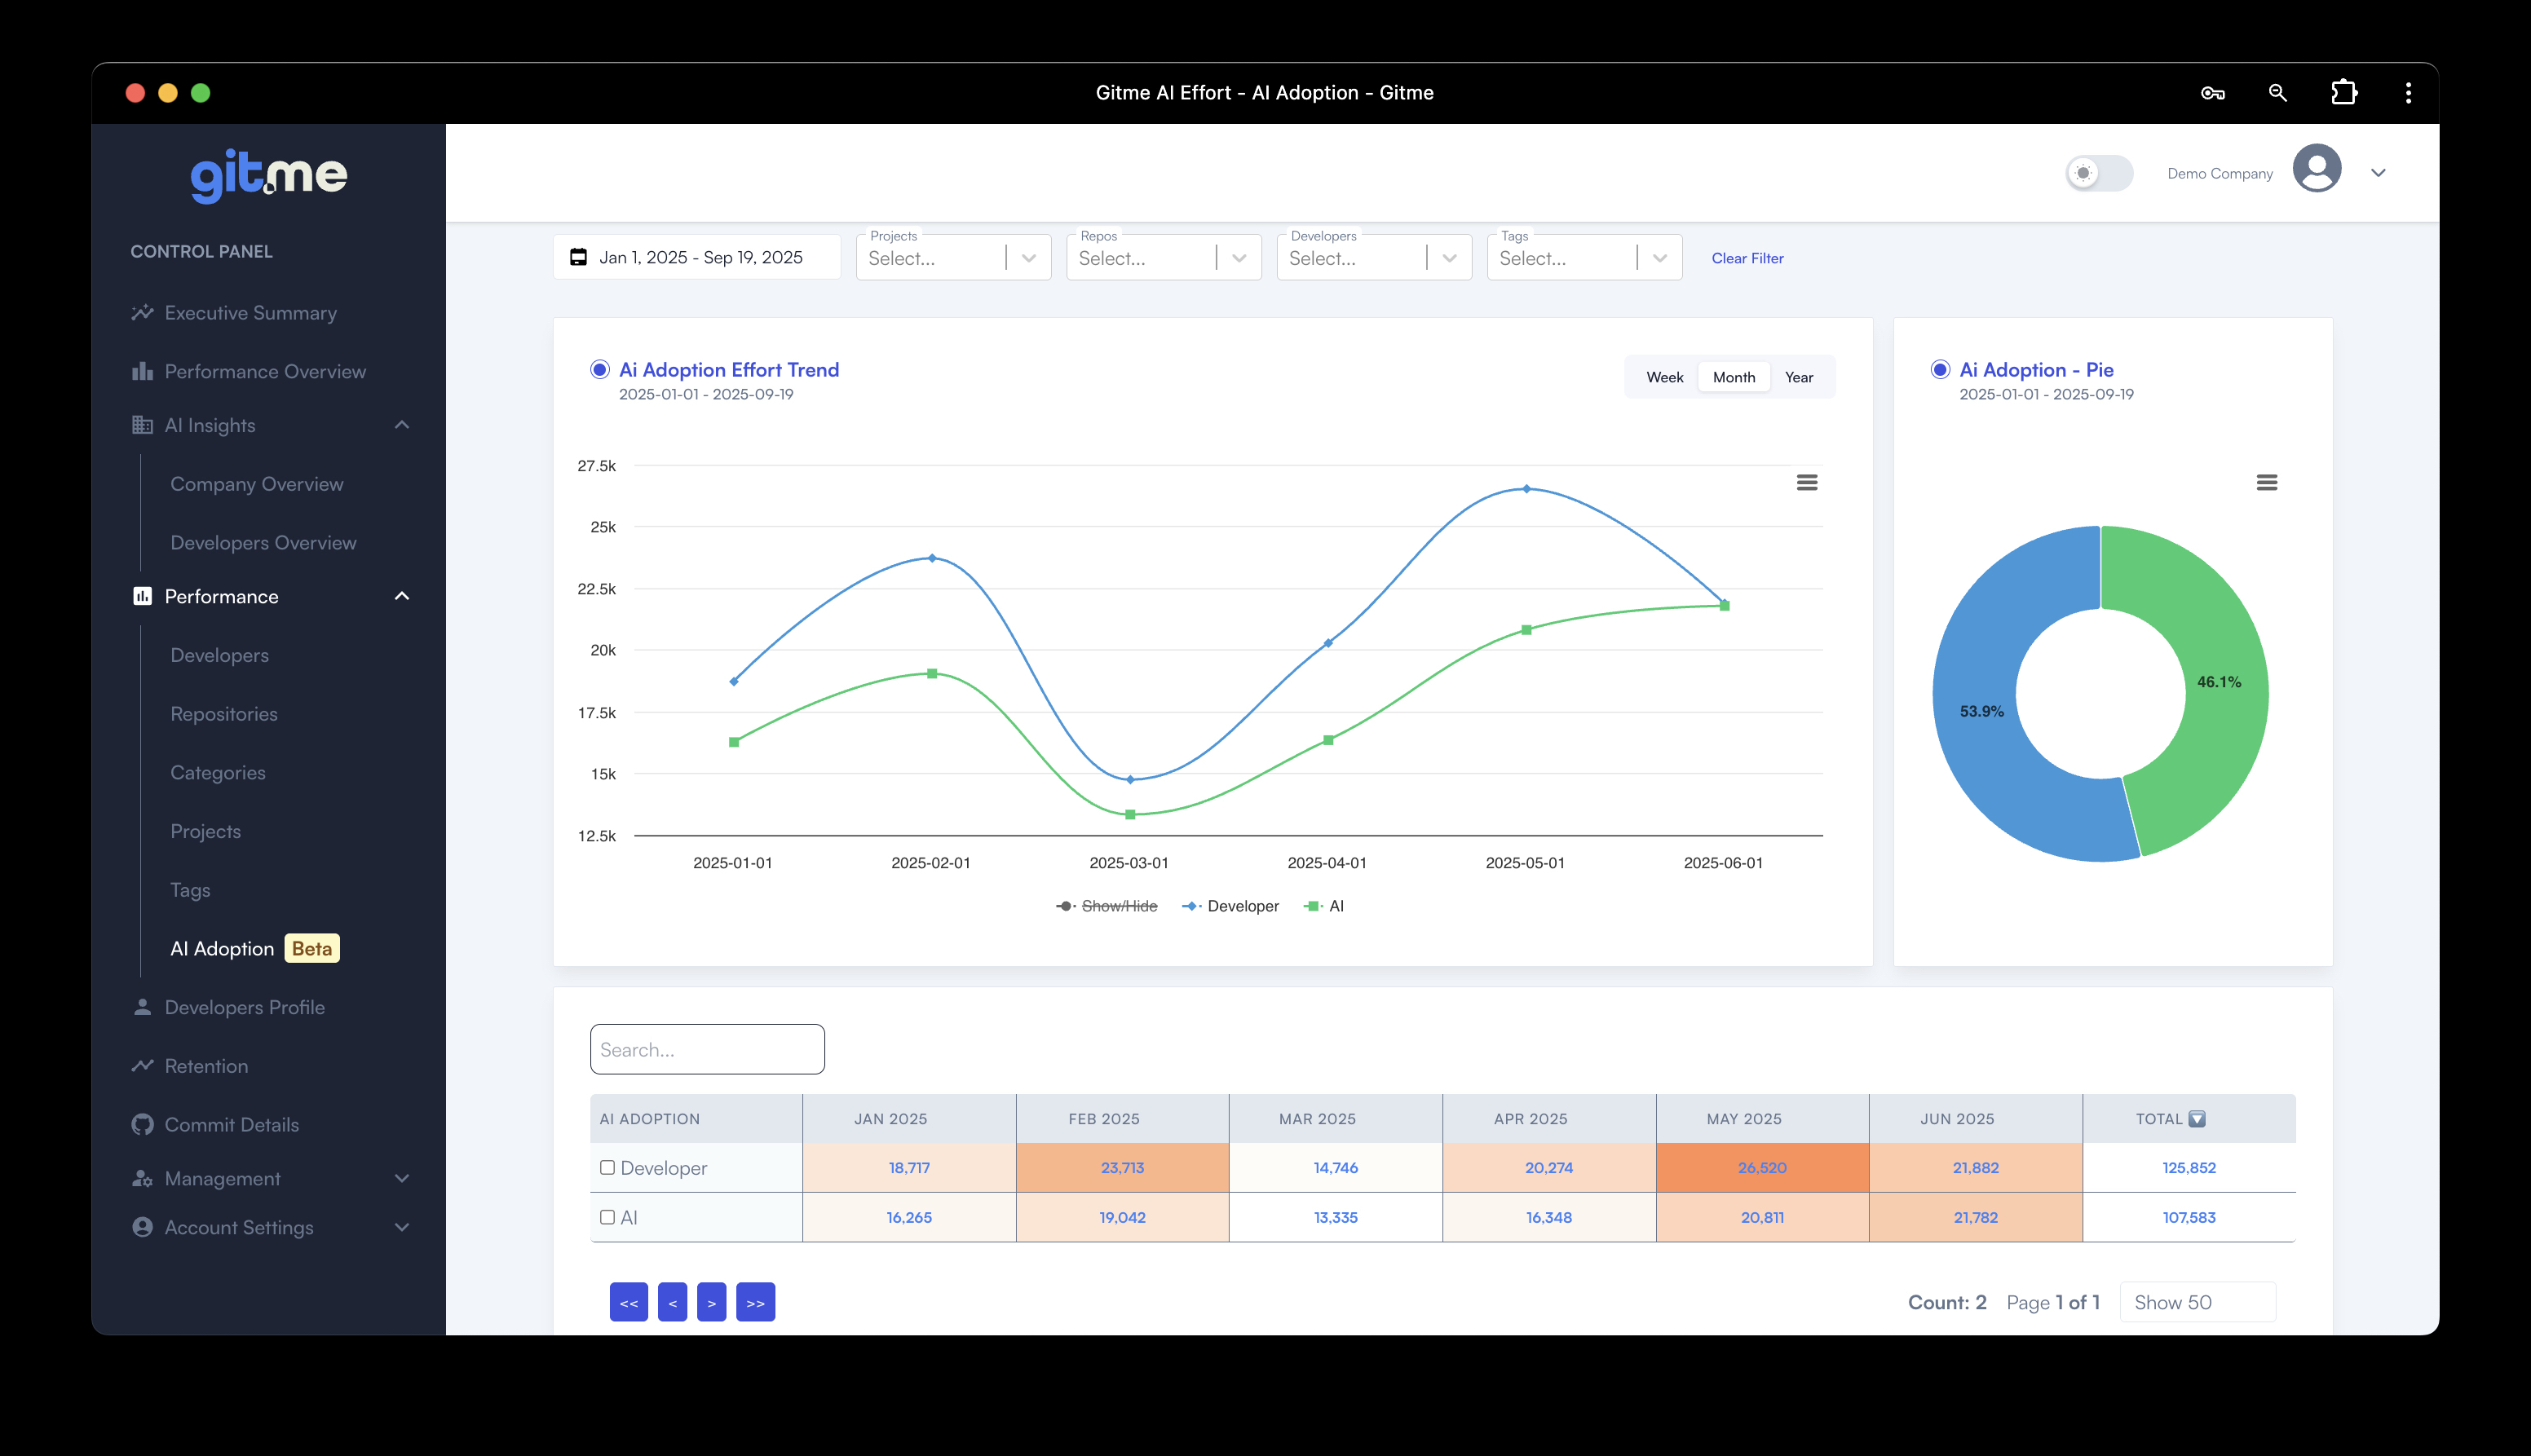Click the calendar icon in the date range

pos(578,258)
